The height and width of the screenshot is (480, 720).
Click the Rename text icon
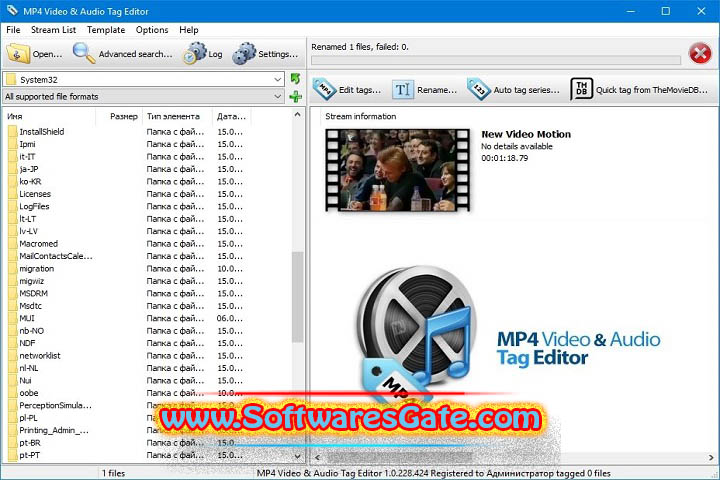click(403, 90)
